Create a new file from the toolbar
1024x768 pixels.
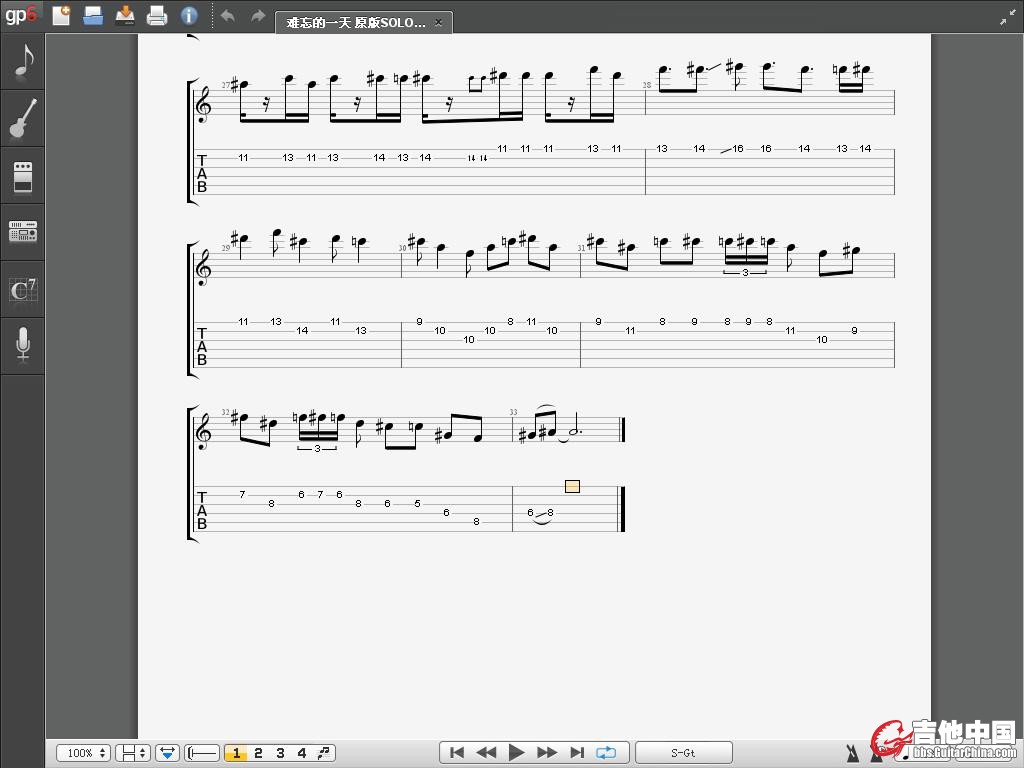click(61, 15)
